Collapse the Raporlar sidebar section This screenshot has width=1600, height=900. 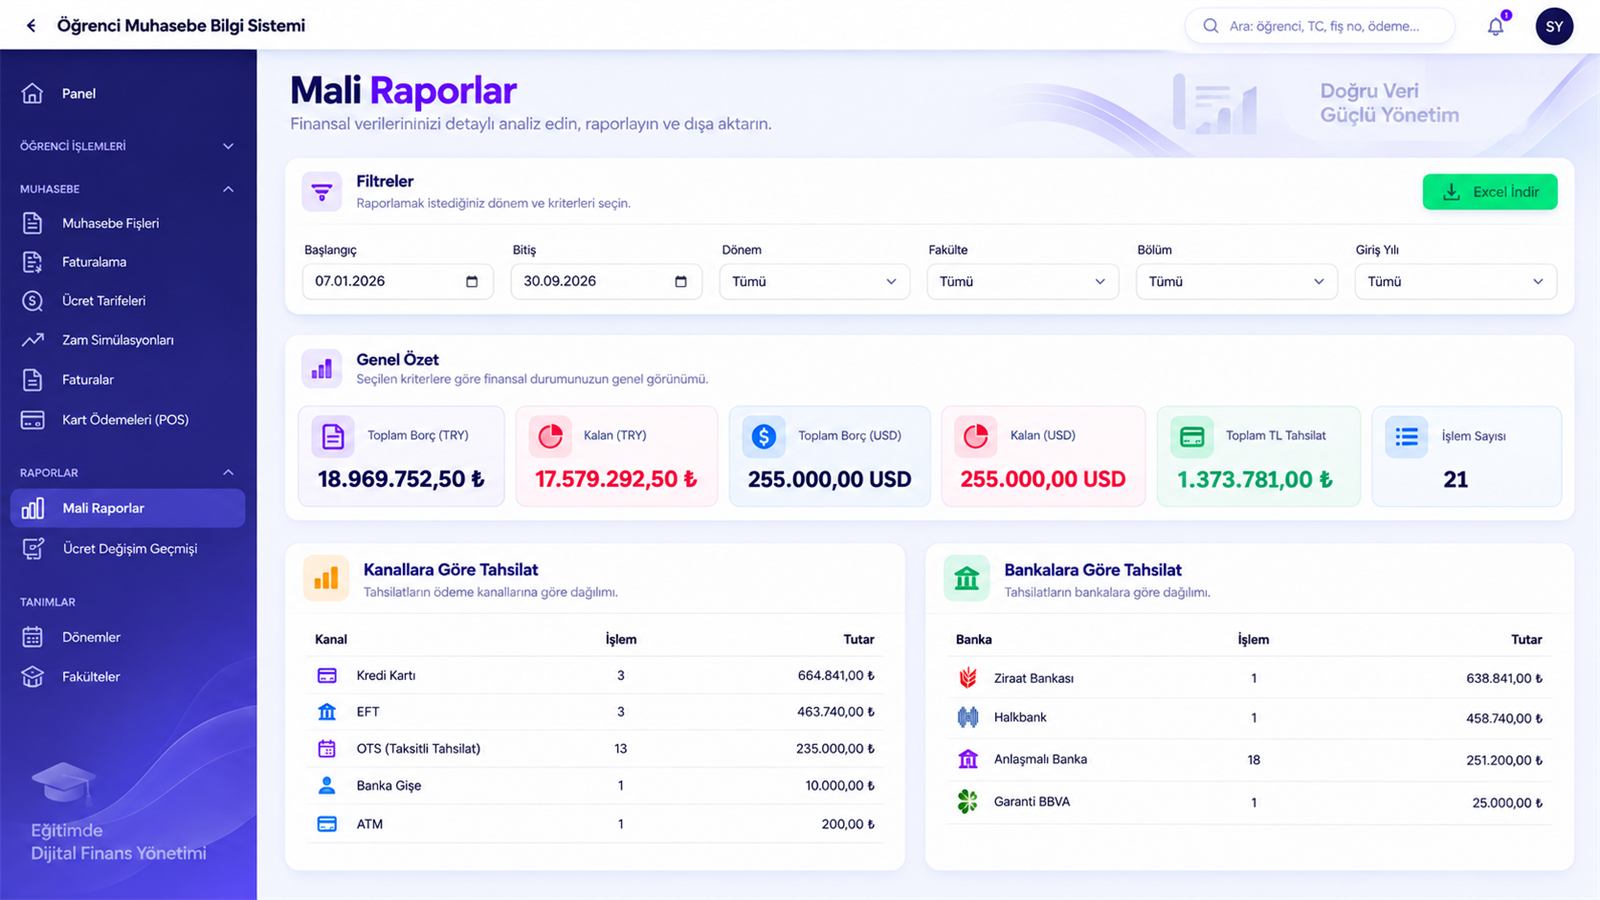tap(128, 472)
